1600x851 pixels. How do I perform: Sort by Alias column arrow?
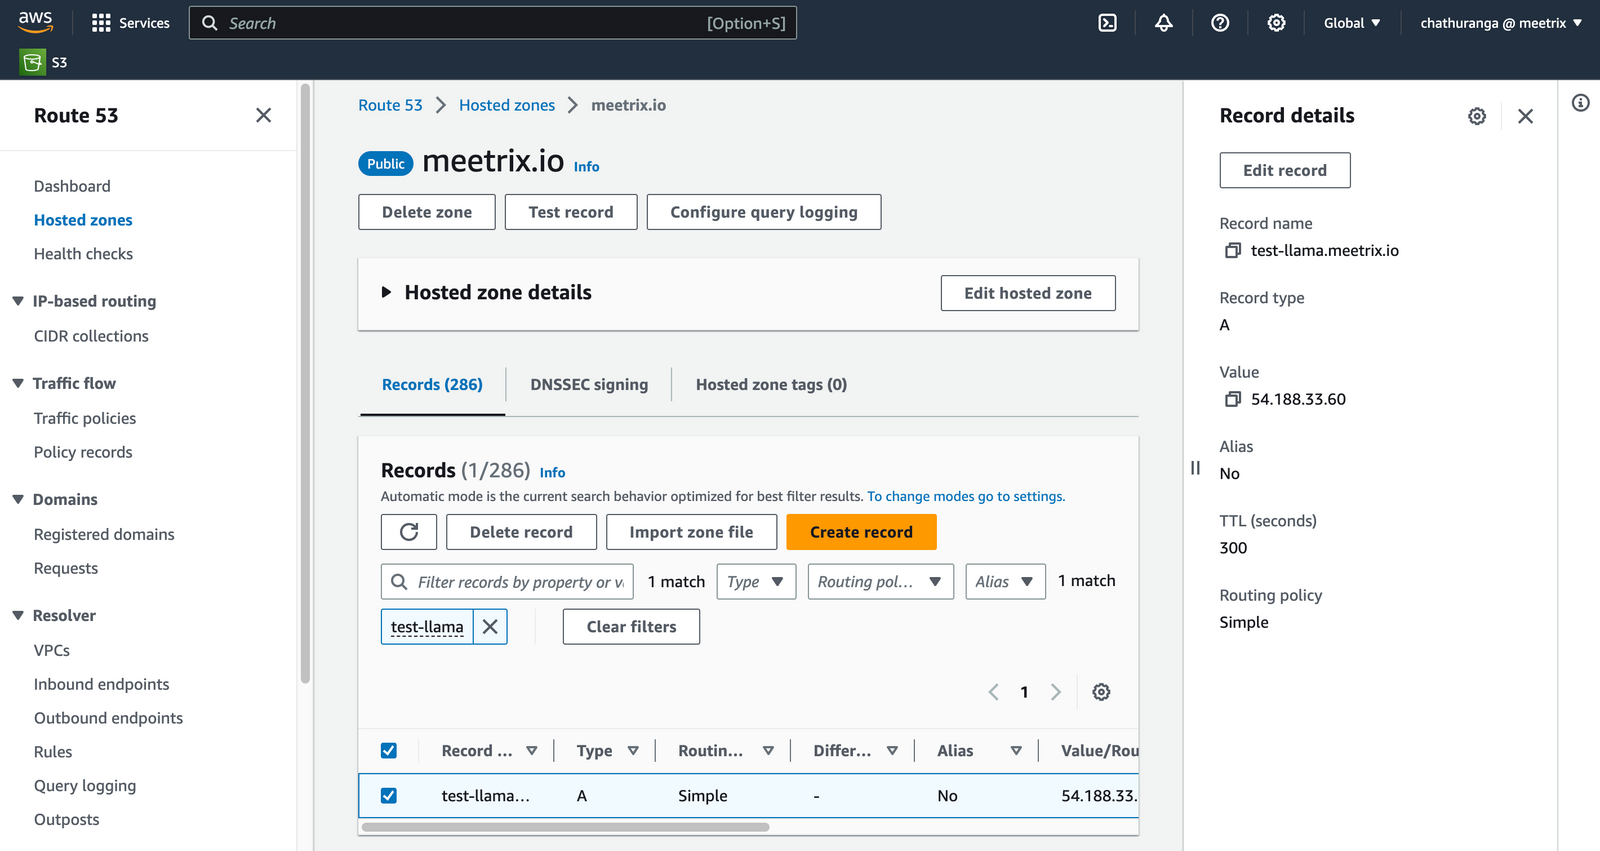(x=1016, y=751)
